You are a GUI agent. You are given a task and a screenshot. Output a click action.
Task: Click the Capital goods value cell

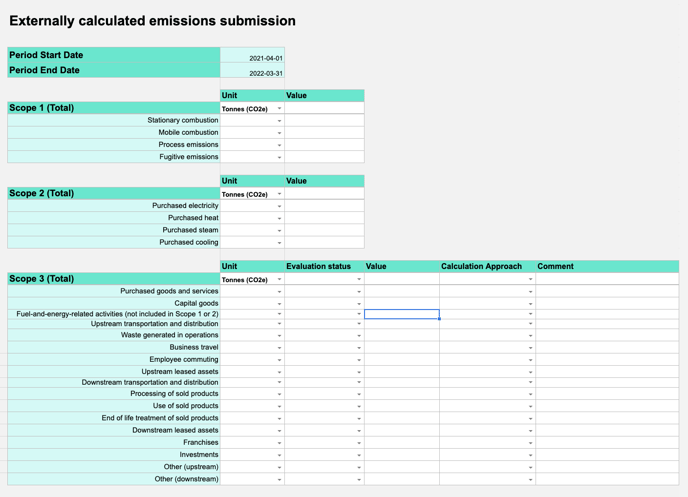pos(402,304)
